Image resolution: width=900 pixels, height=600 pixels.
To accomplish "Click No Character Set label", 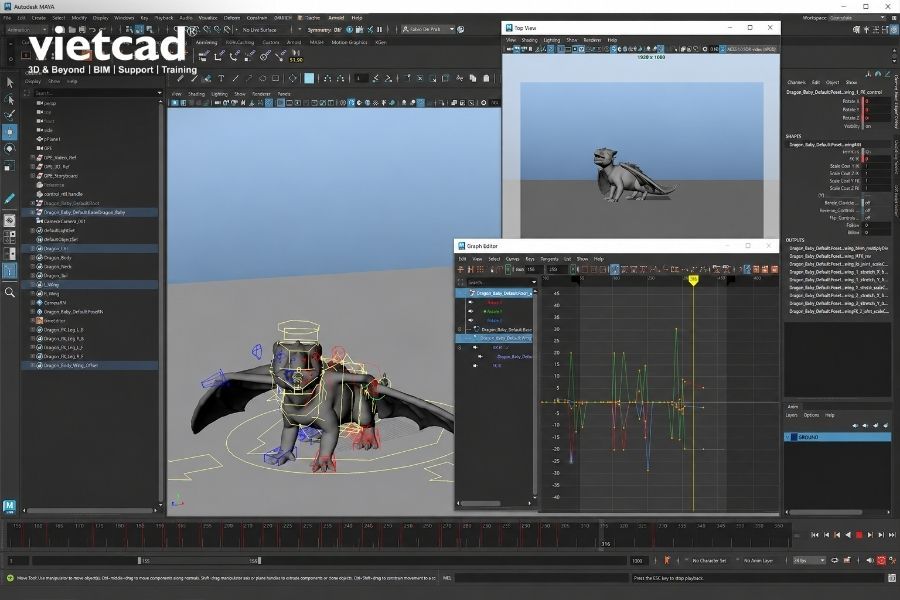I will click(x=709, y=560).
